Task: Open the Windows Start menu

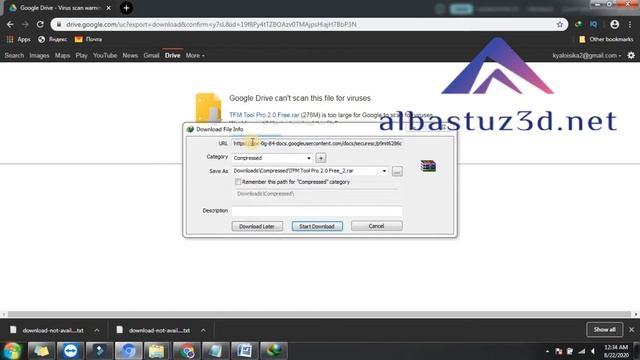Action: click(x=12, y=351)
